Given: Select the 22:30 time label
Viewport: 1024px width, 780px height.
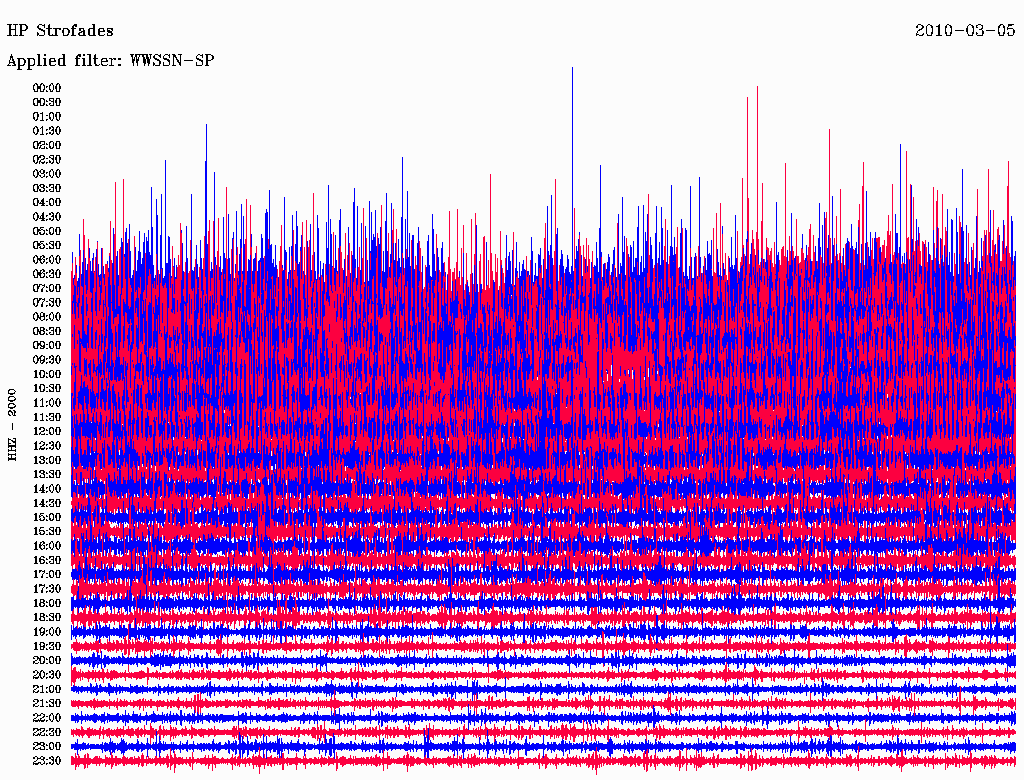Looking at the screenshot, I should (47, 732).
